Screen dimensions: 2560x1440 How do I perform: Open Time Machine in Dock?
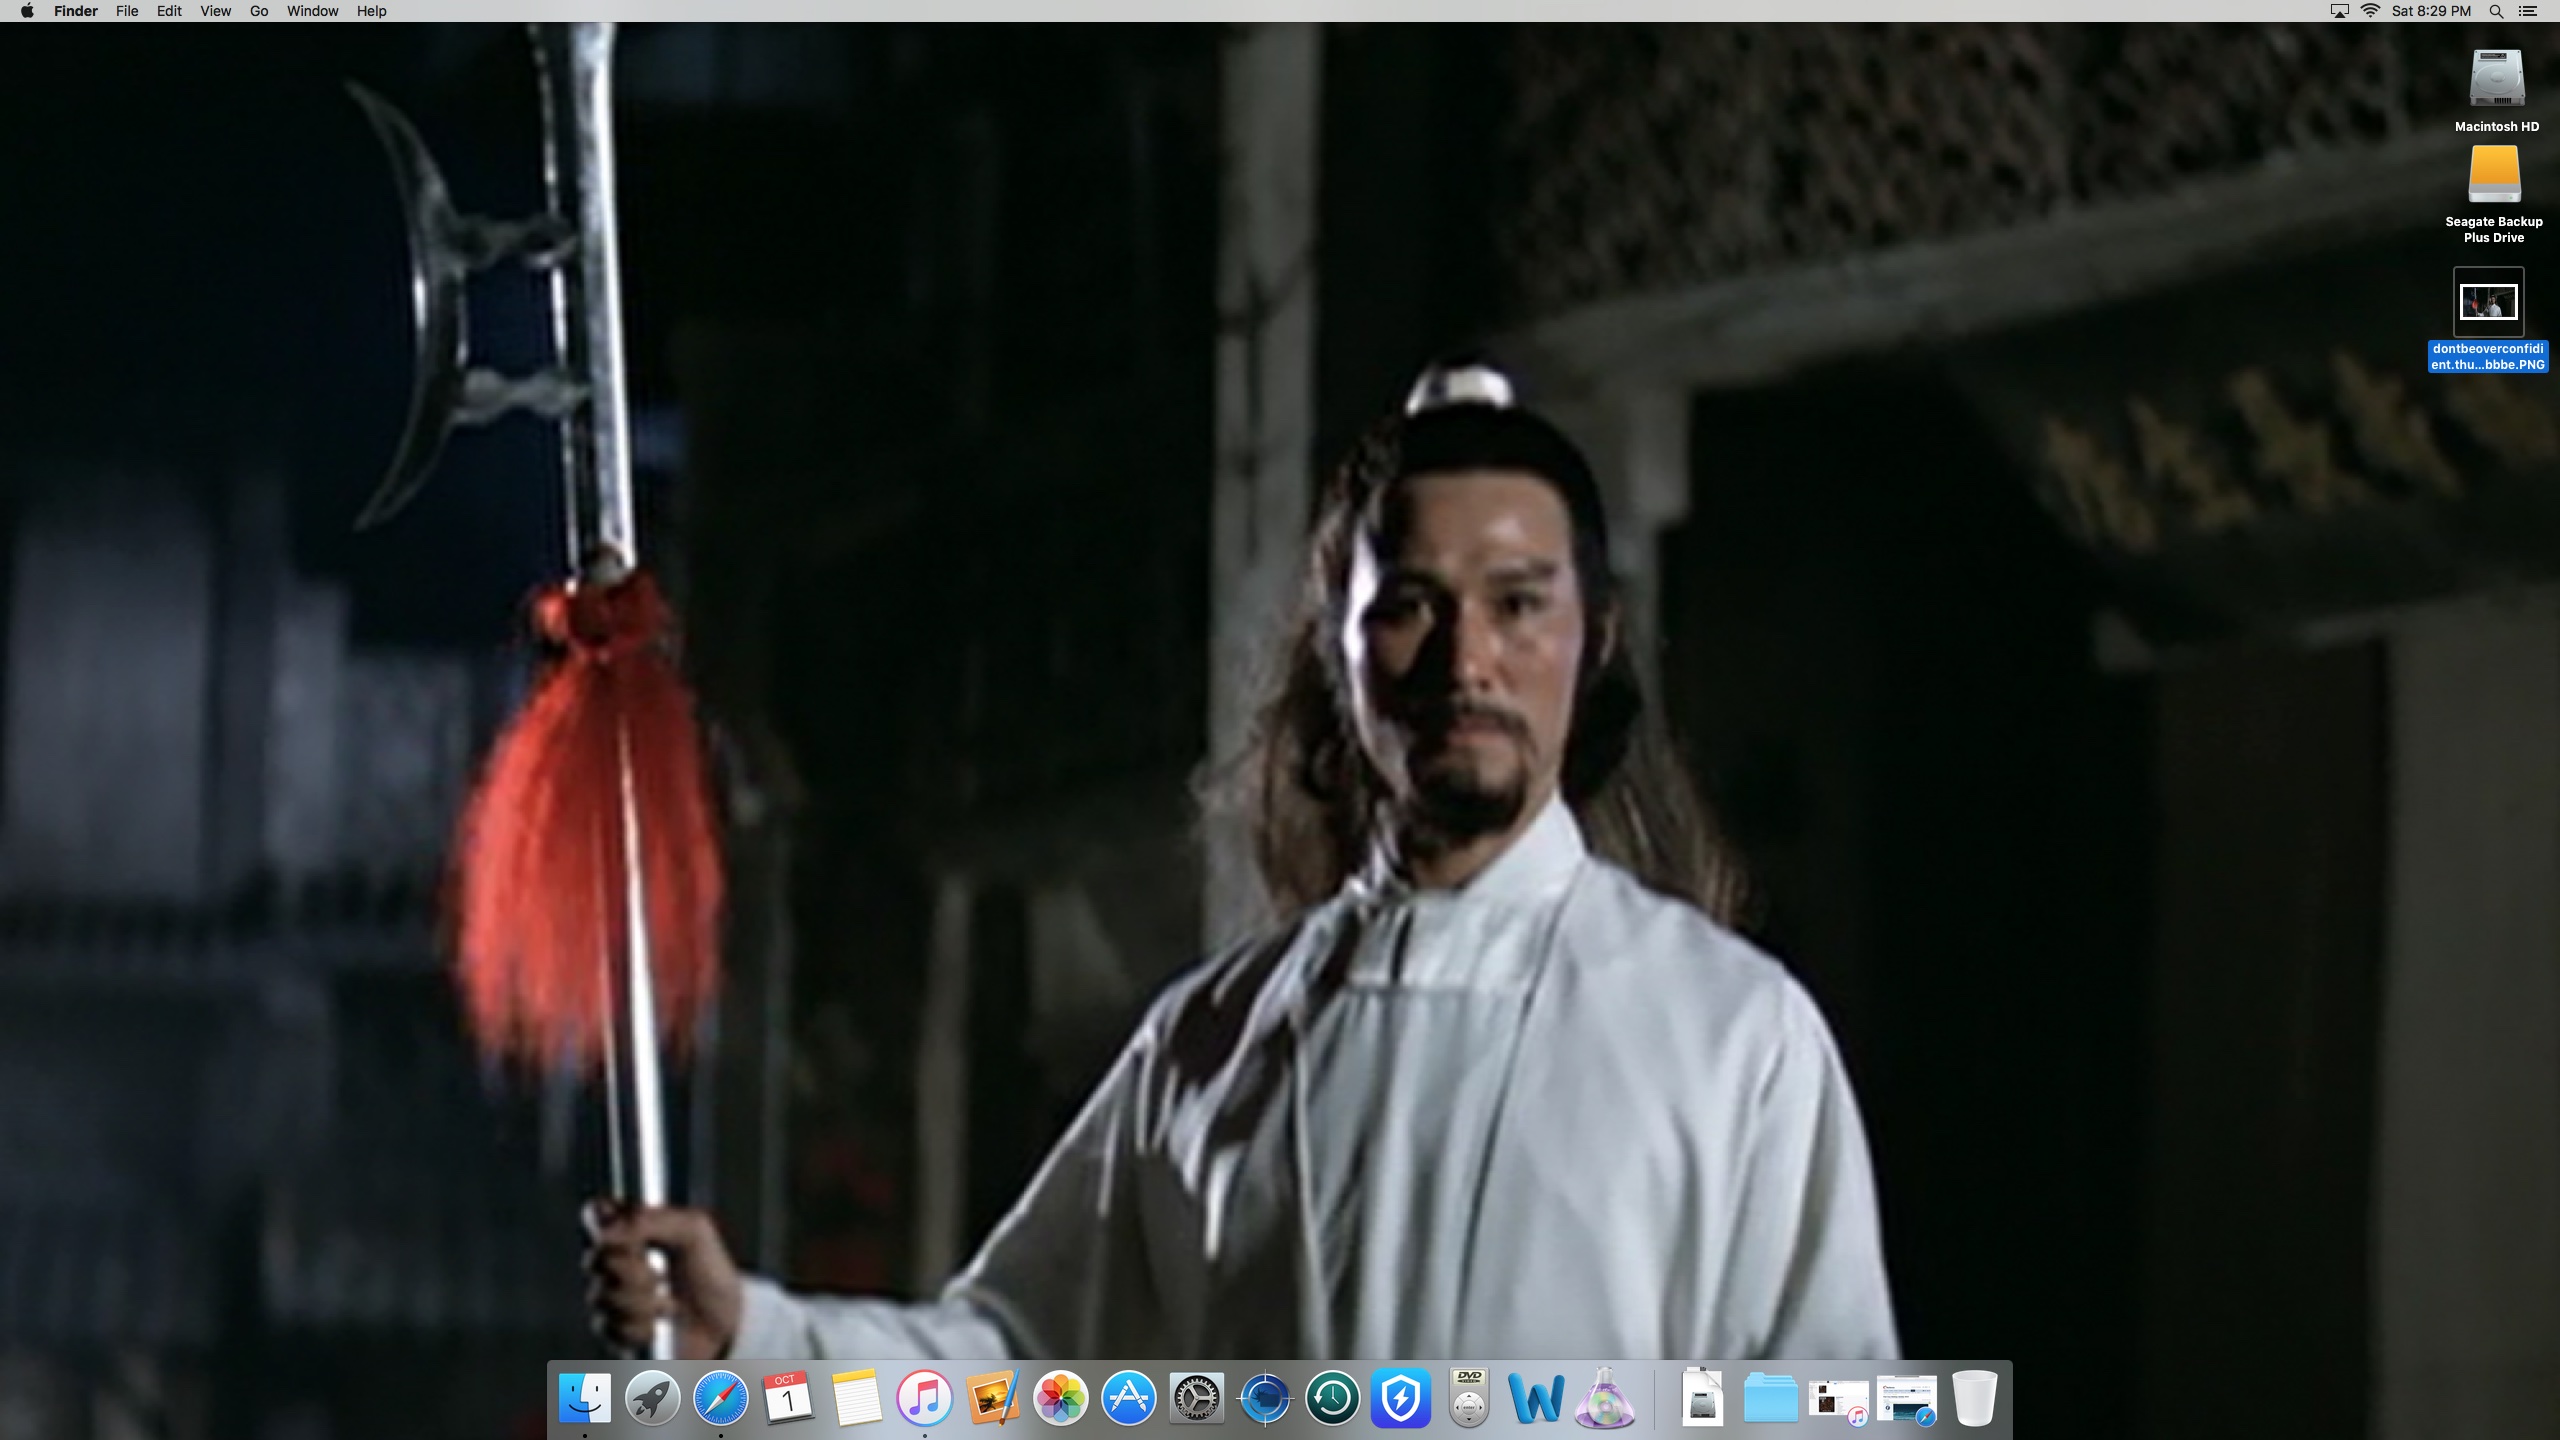[x=1332, y=1397]
